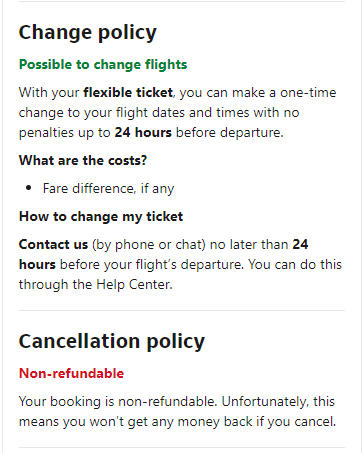
Task: Click the bullet point before Fare difference
Action: tap(29, 188)
